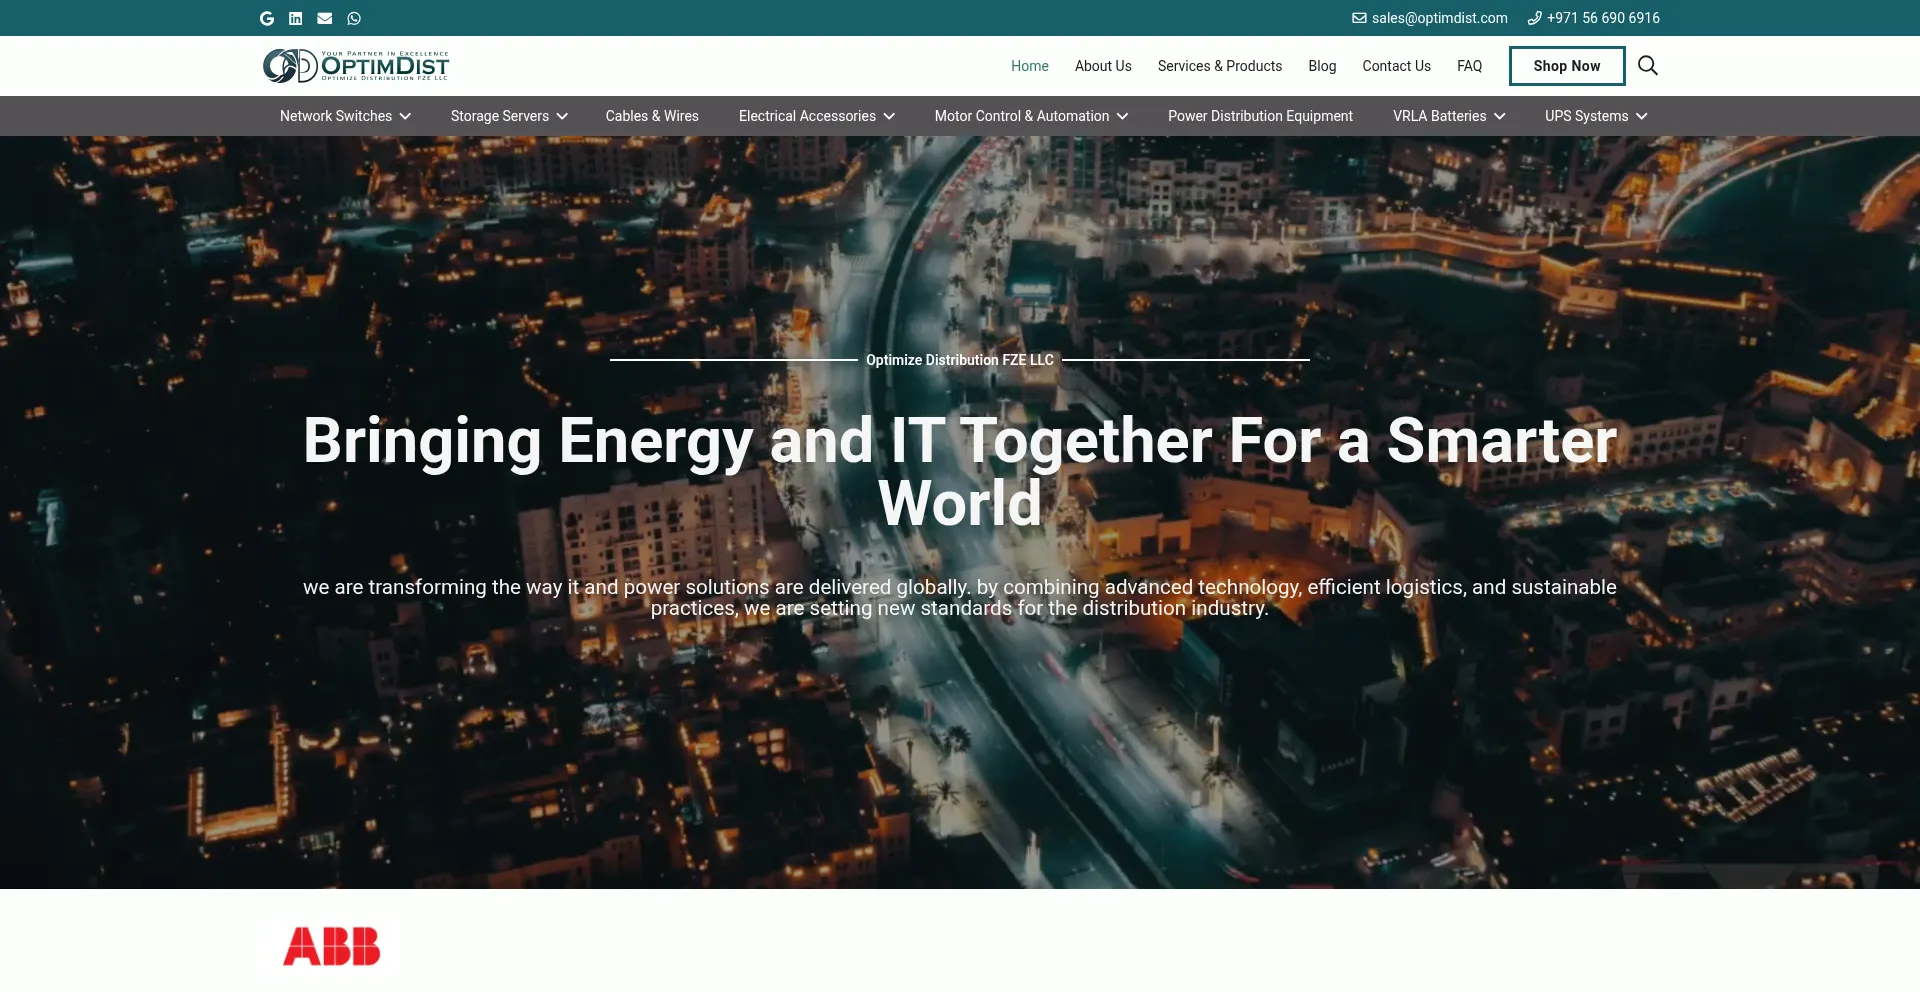The image size is (1920, 993).
Task: Email sales@optimdist.com link
Action: tap(1429, 18)
